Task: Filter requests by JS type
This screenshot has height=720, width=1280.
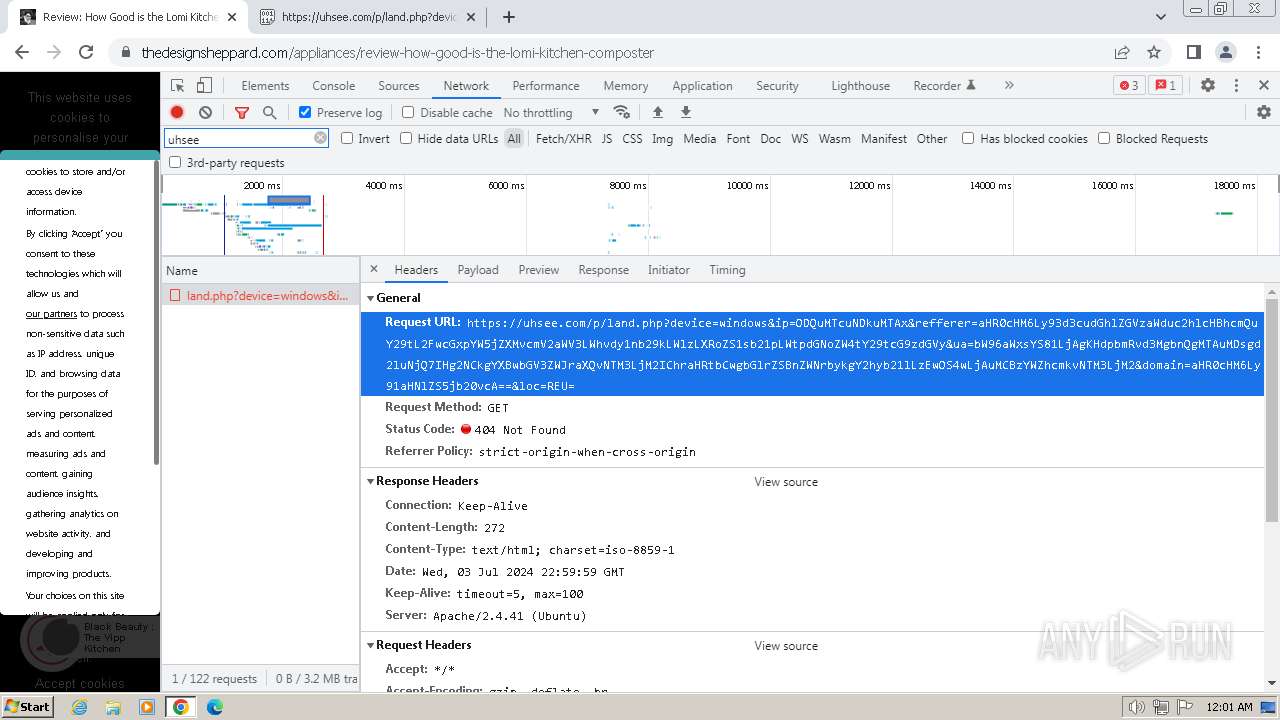Action: [x=607, y=139]
